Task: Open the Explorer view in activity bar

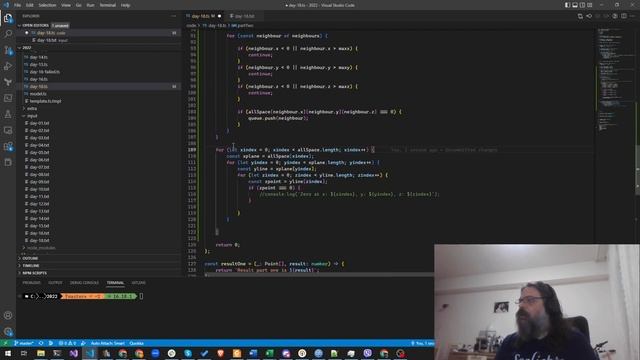Action: pos(8,18)
